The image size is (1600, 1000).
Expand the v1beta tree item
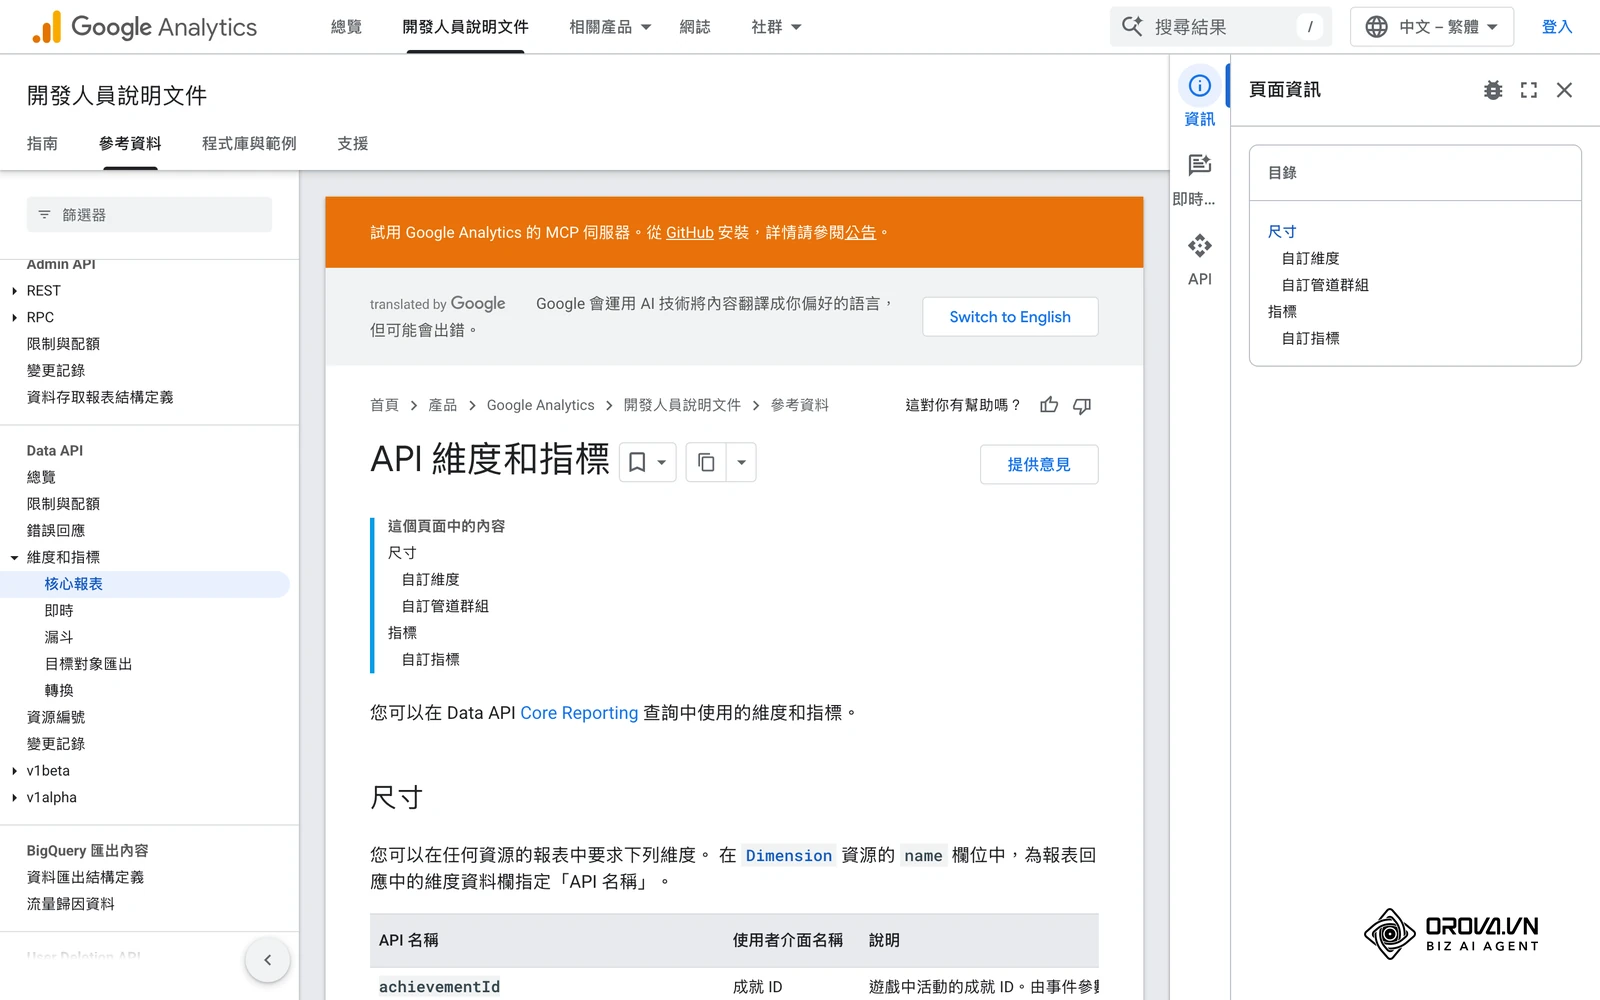[15, 771]
